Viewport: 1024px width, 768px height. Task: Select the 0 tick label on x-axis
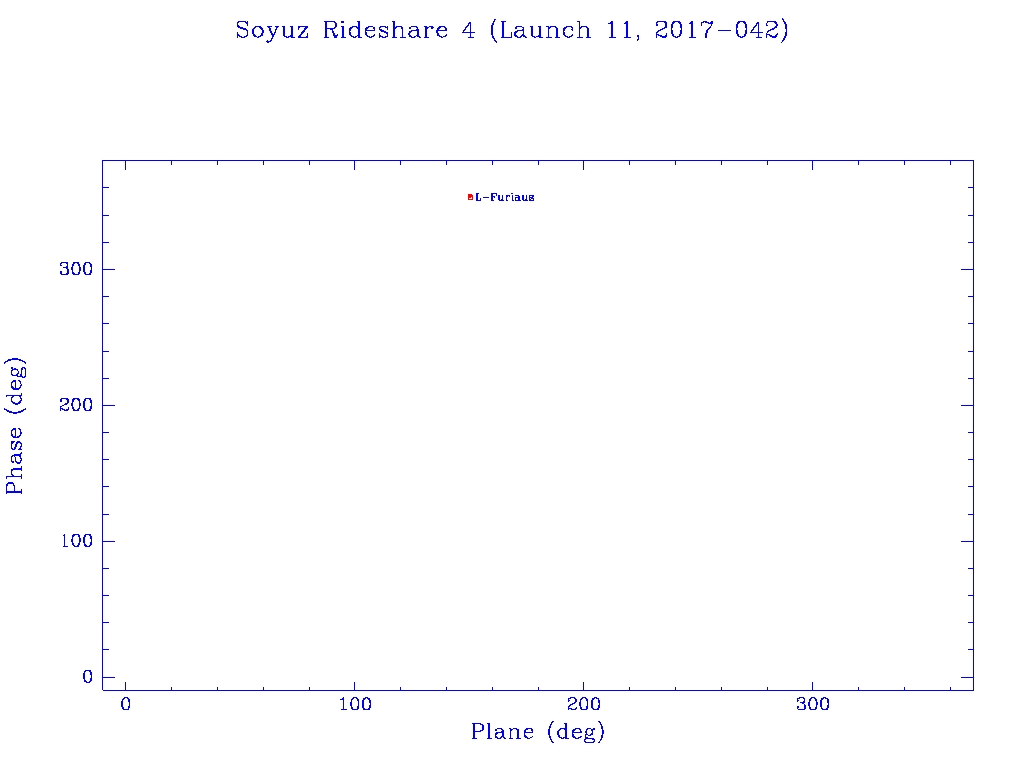click(x=125, y=705)
